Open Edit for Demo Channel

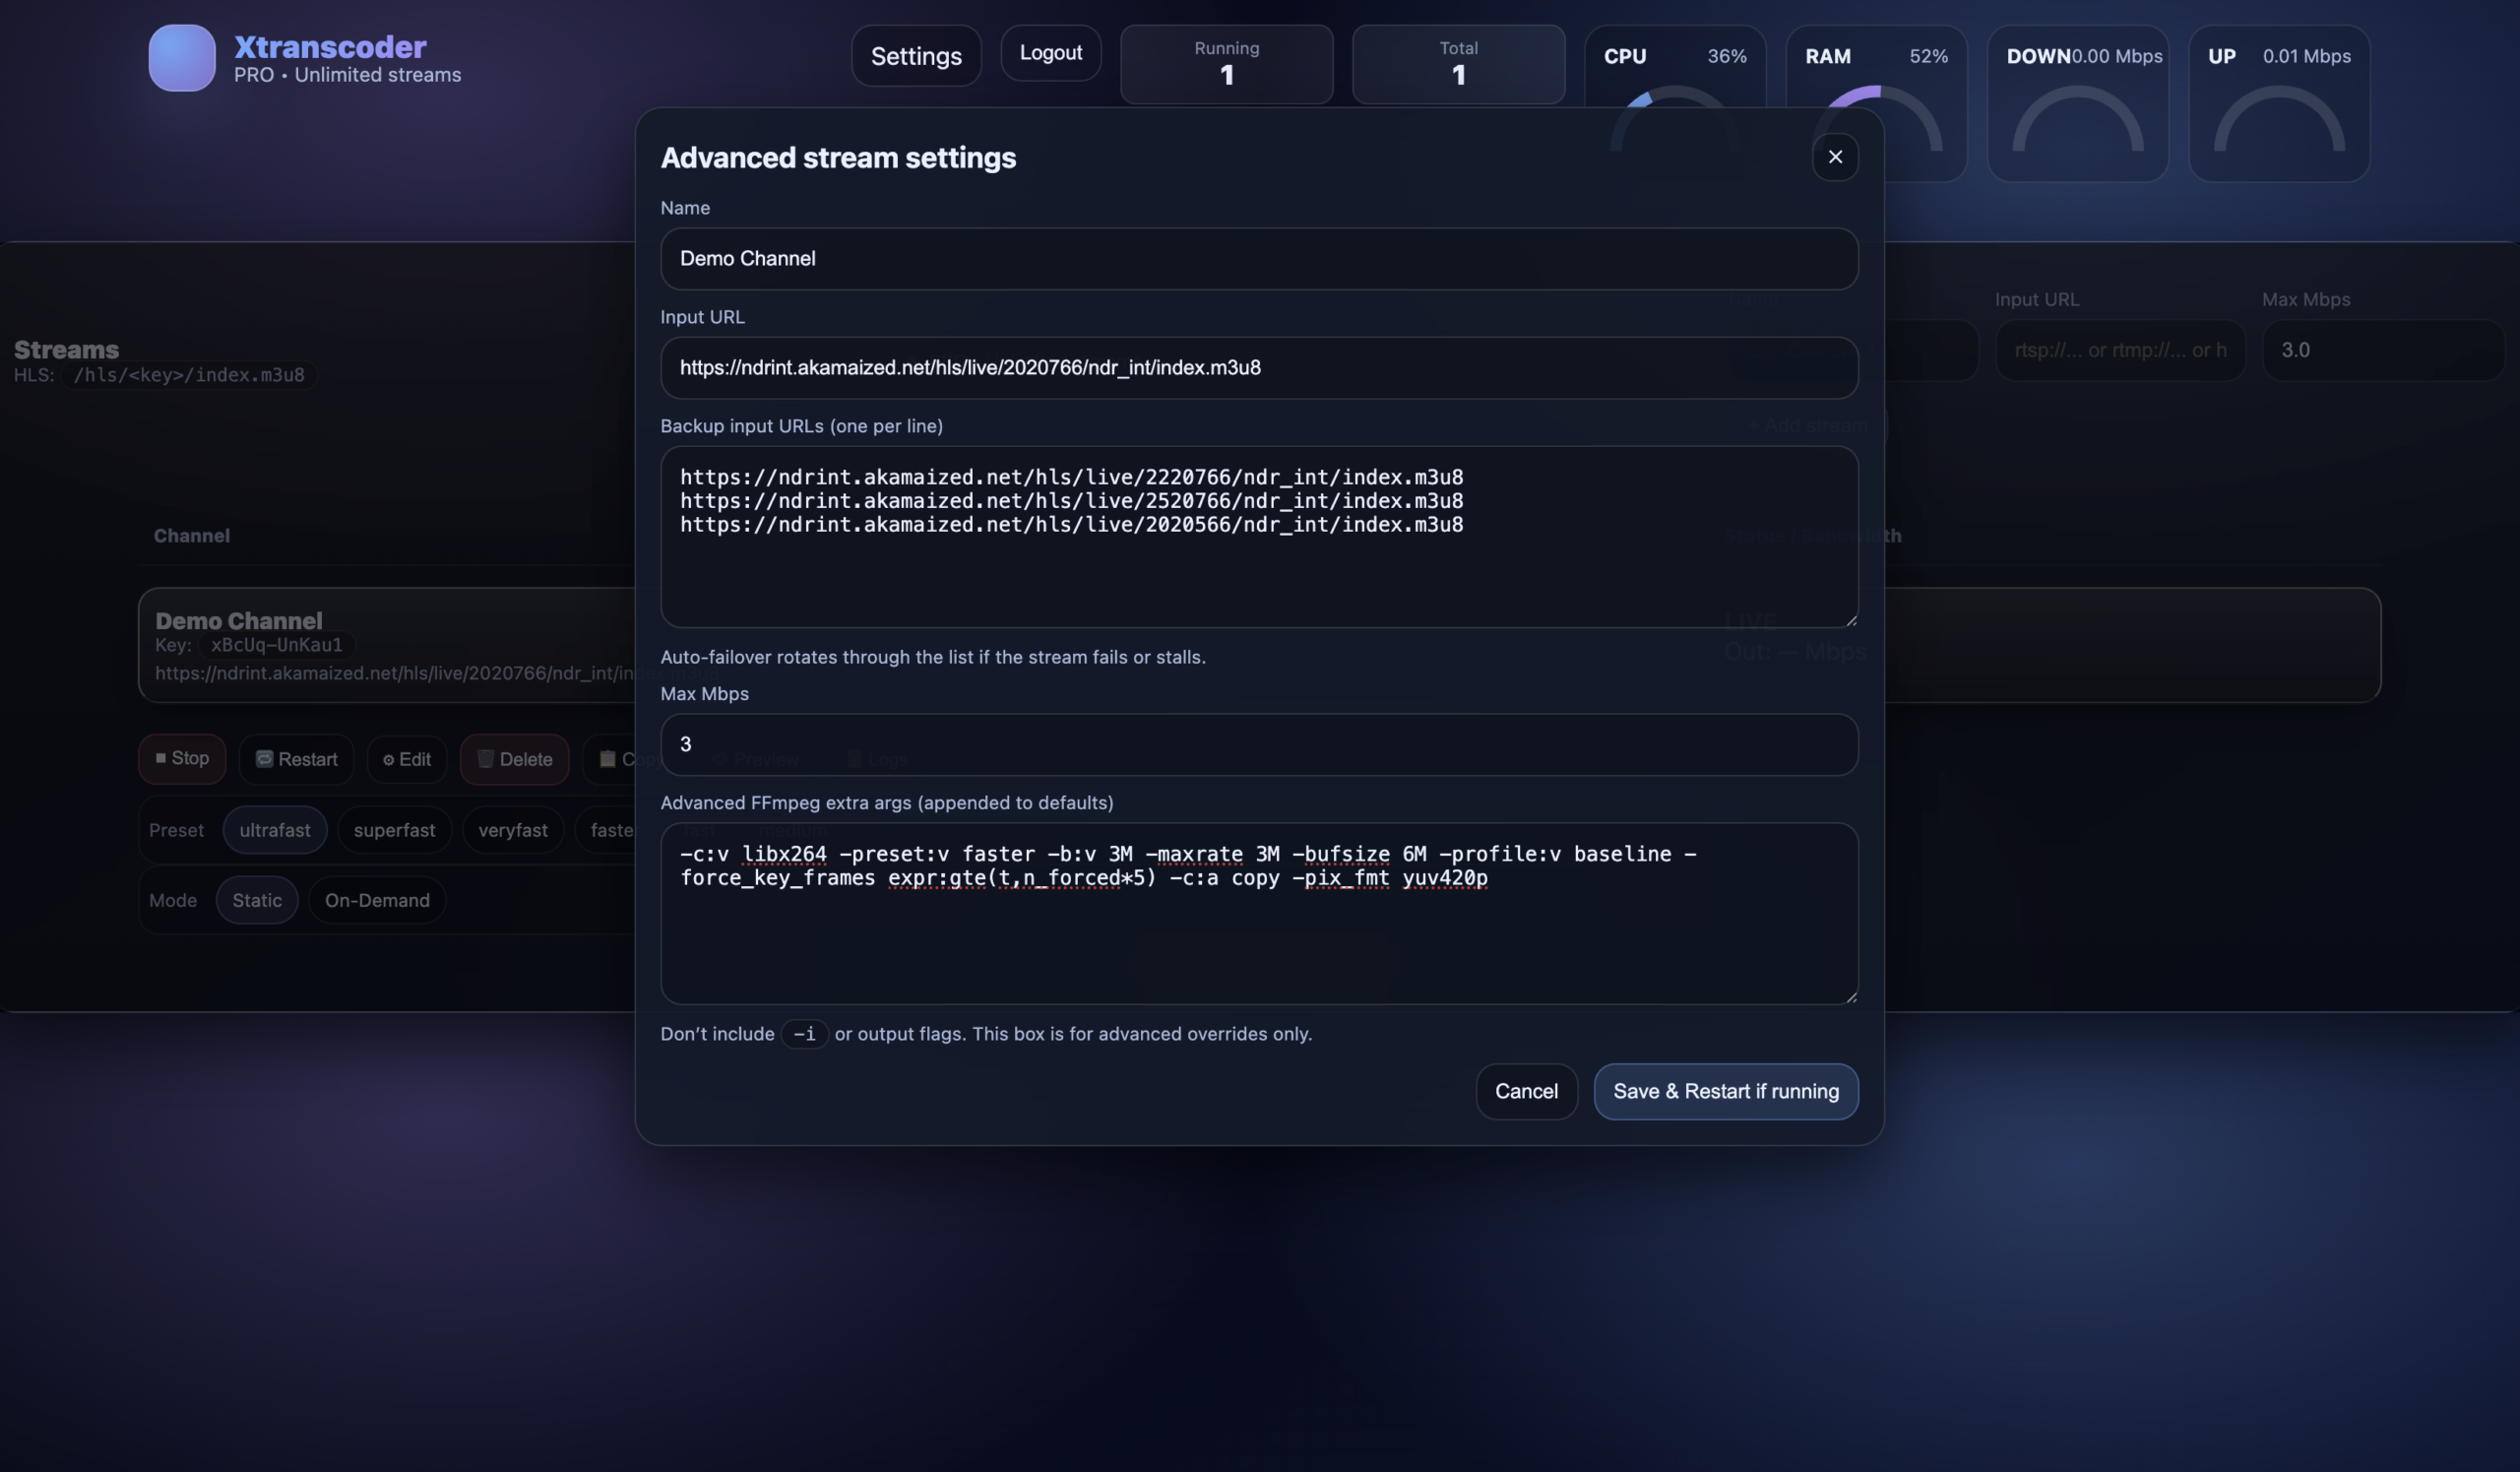pyautogui.click(x=407, y=759)
